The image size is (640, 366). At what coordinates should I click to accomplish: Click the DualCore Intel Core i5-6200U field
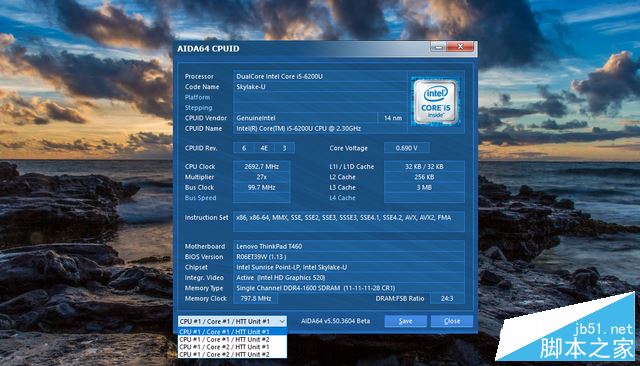point(320,76)
